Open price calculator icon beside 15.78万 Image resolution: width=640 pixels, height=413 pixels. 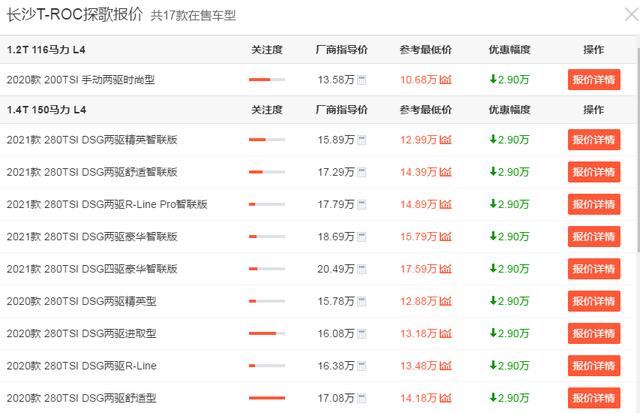(x=362, y=301)
